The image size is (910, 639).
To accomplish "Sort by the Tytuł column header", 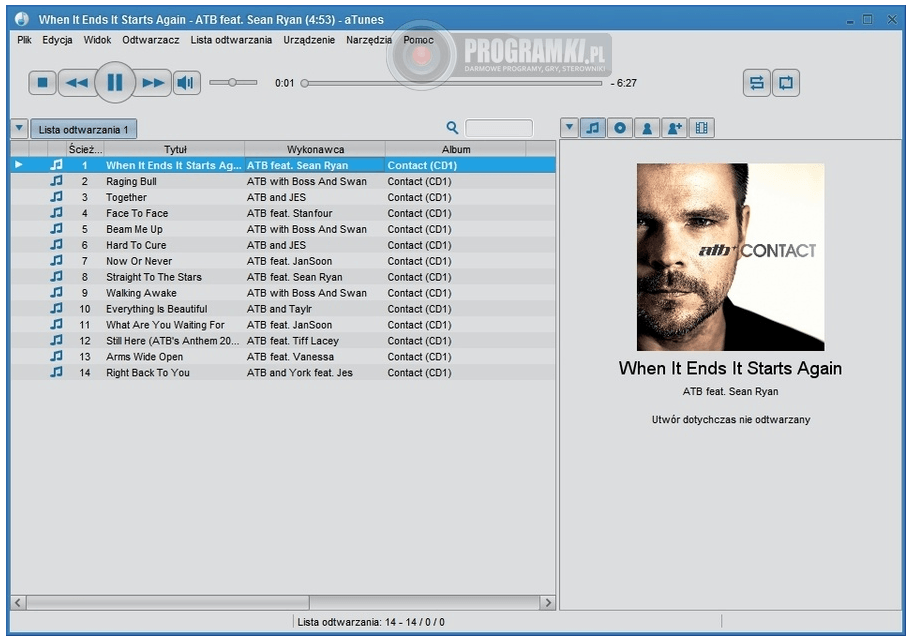I will tap(174, 149).
